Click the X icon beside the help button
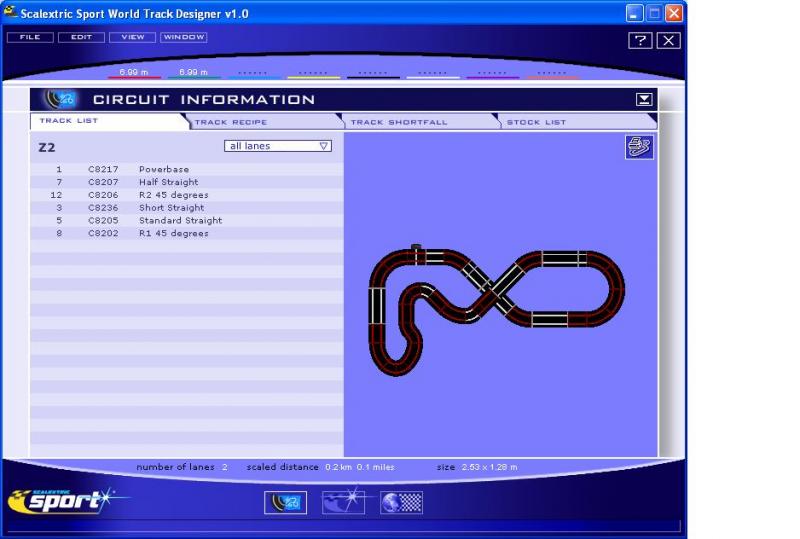Screen dimensions: 800x539 668,40
